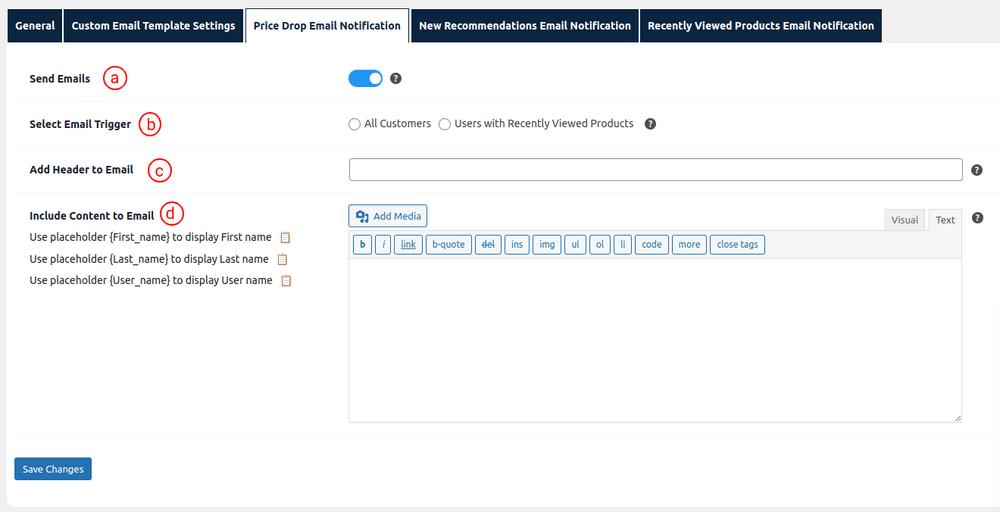
Task: Insert blockquote with b-quote button
Action: [x=449, y=244]
